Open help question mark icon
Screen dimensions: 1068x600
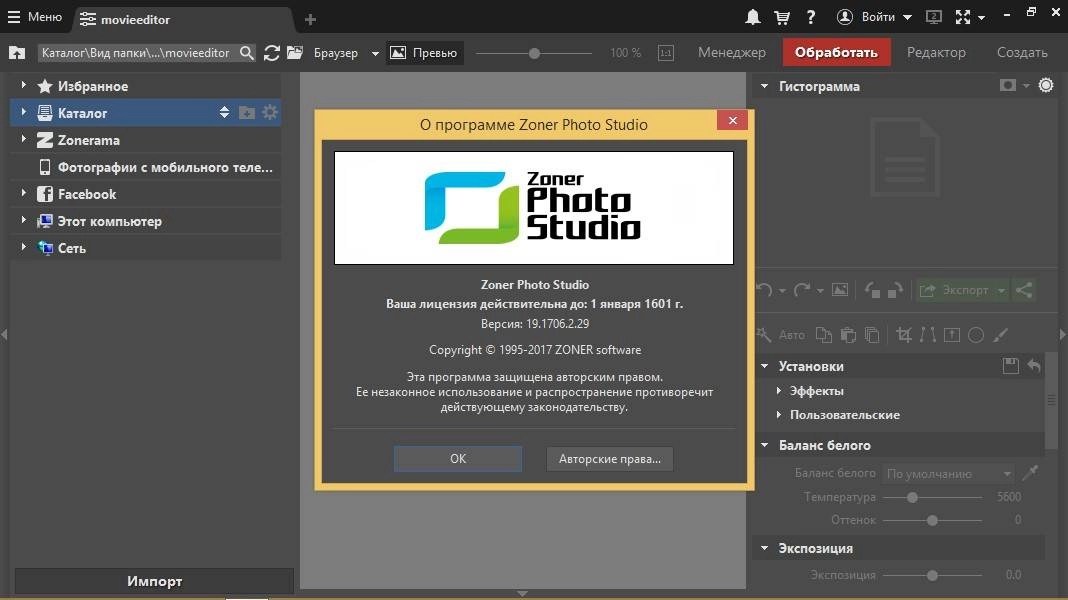811,18
